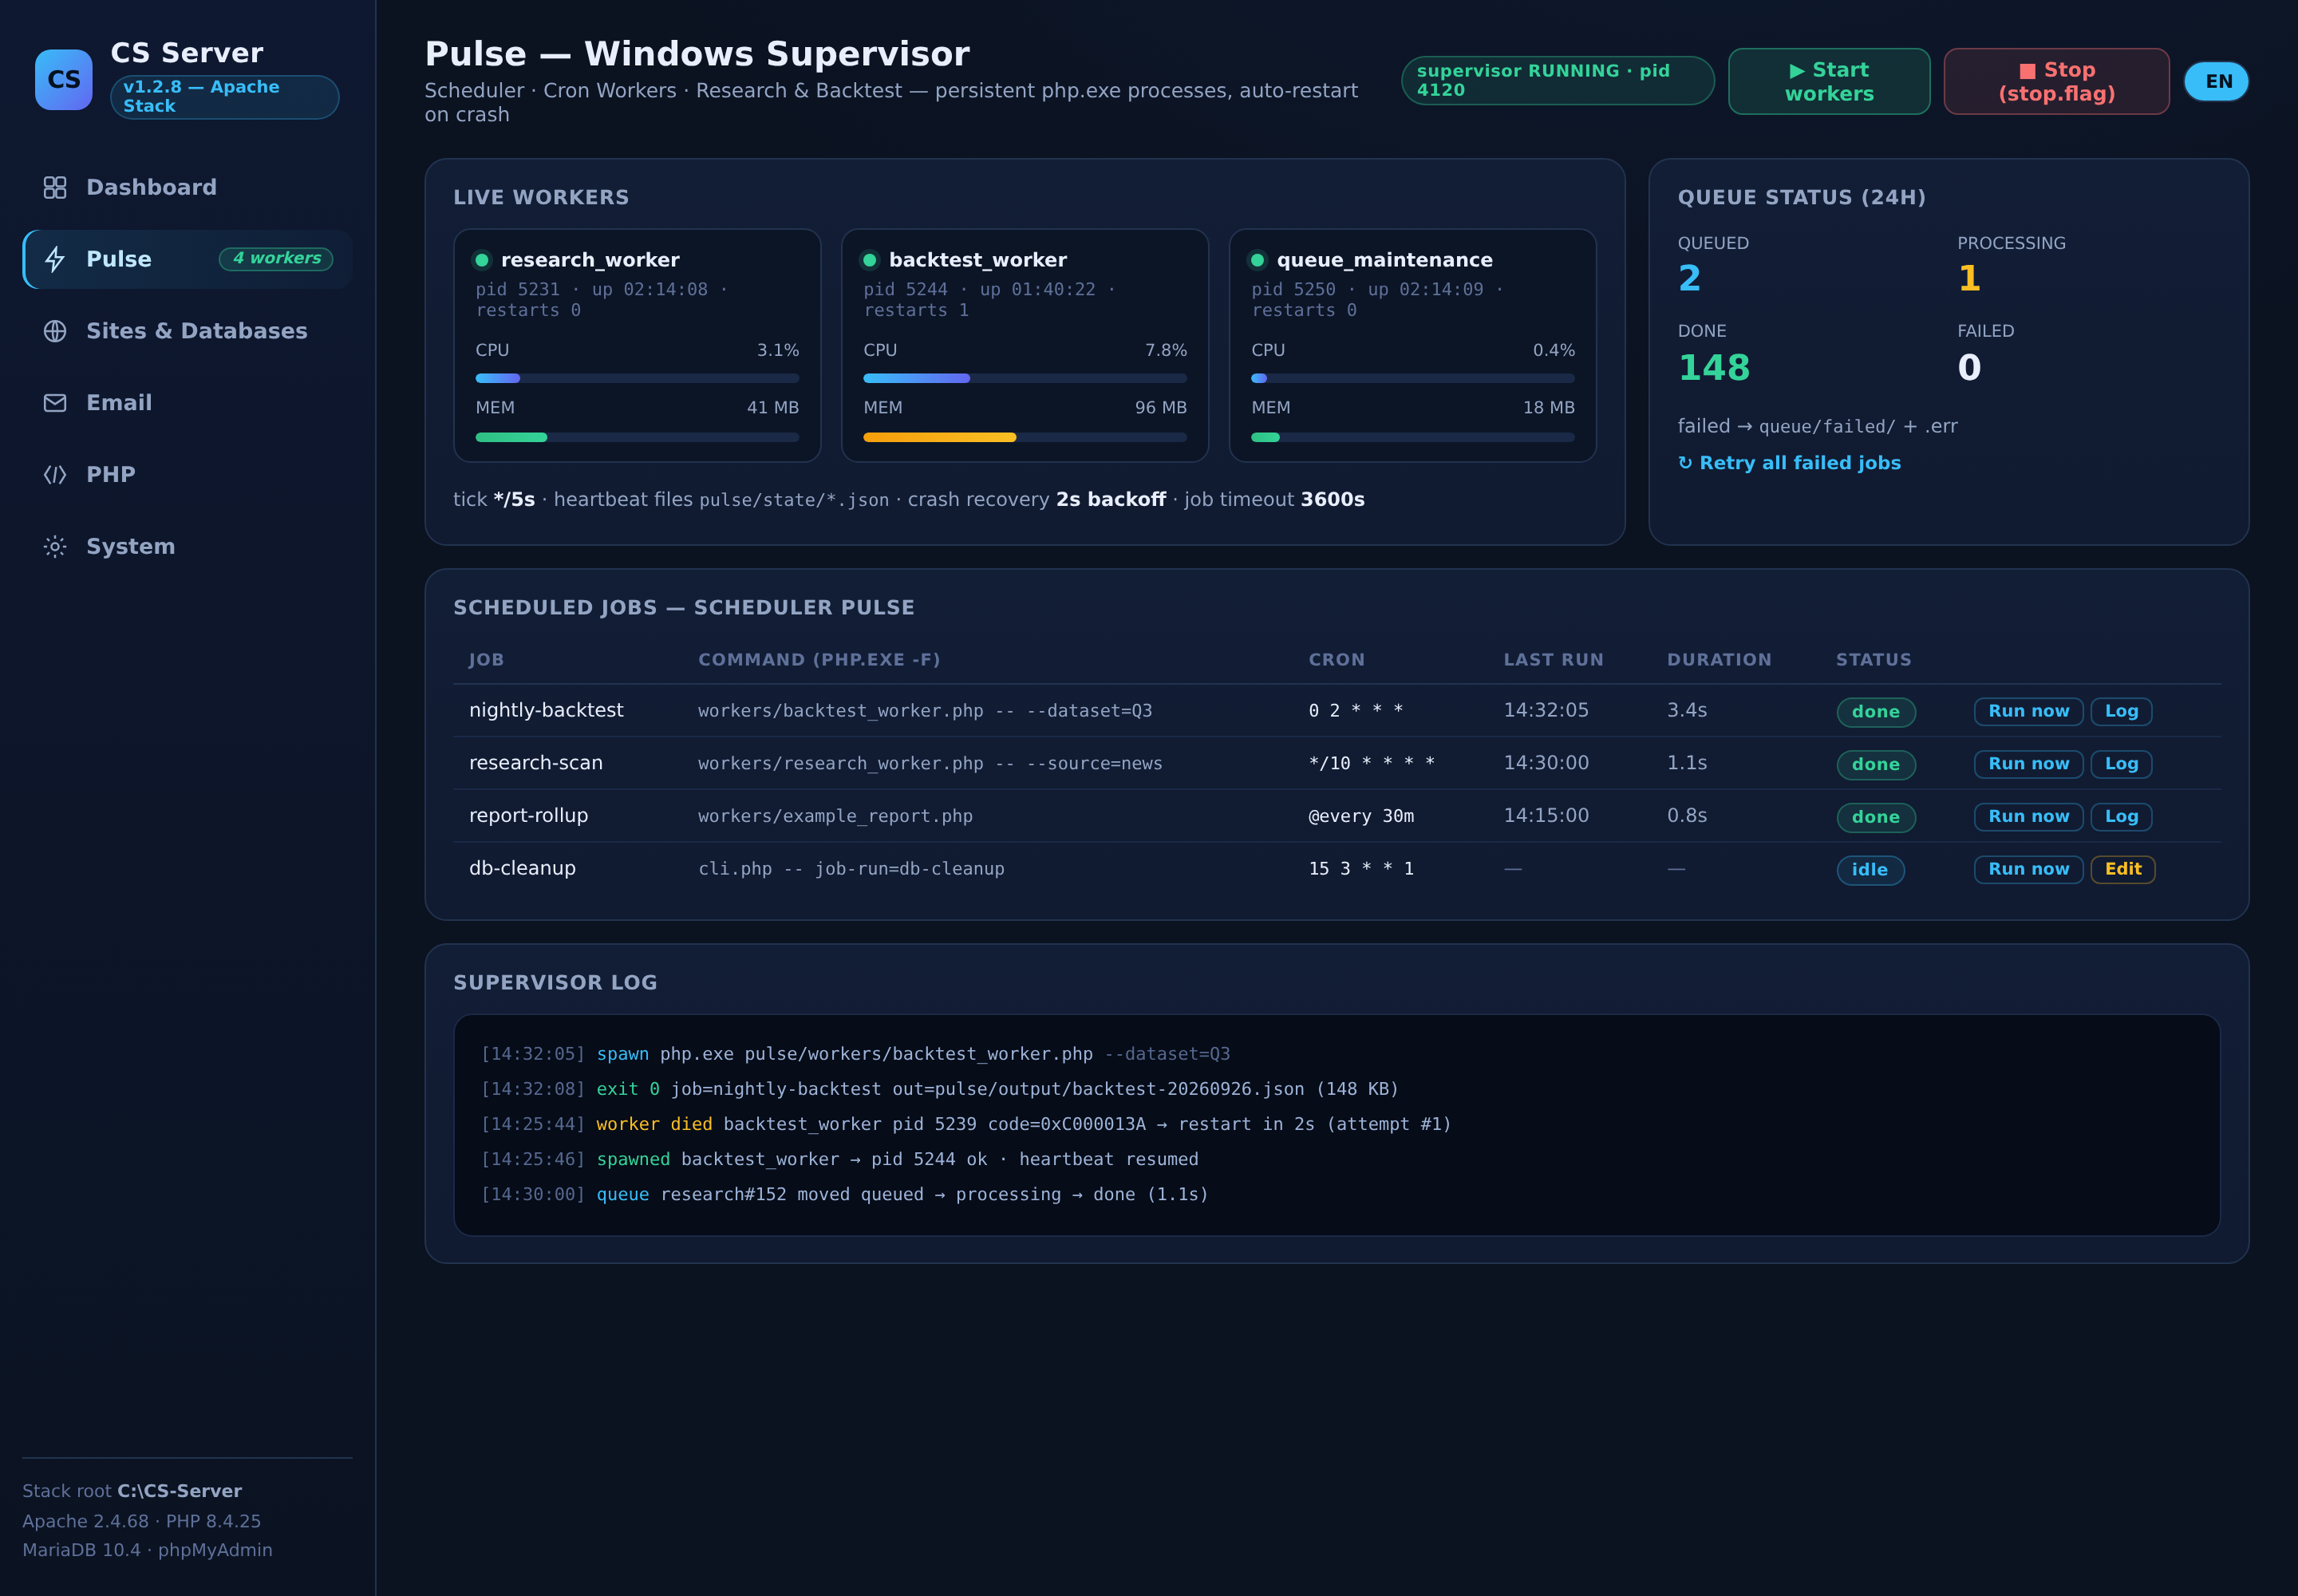Click backtest_worker green status dot
Viewport: 2298px width, 1596px height.
[870, 260]
